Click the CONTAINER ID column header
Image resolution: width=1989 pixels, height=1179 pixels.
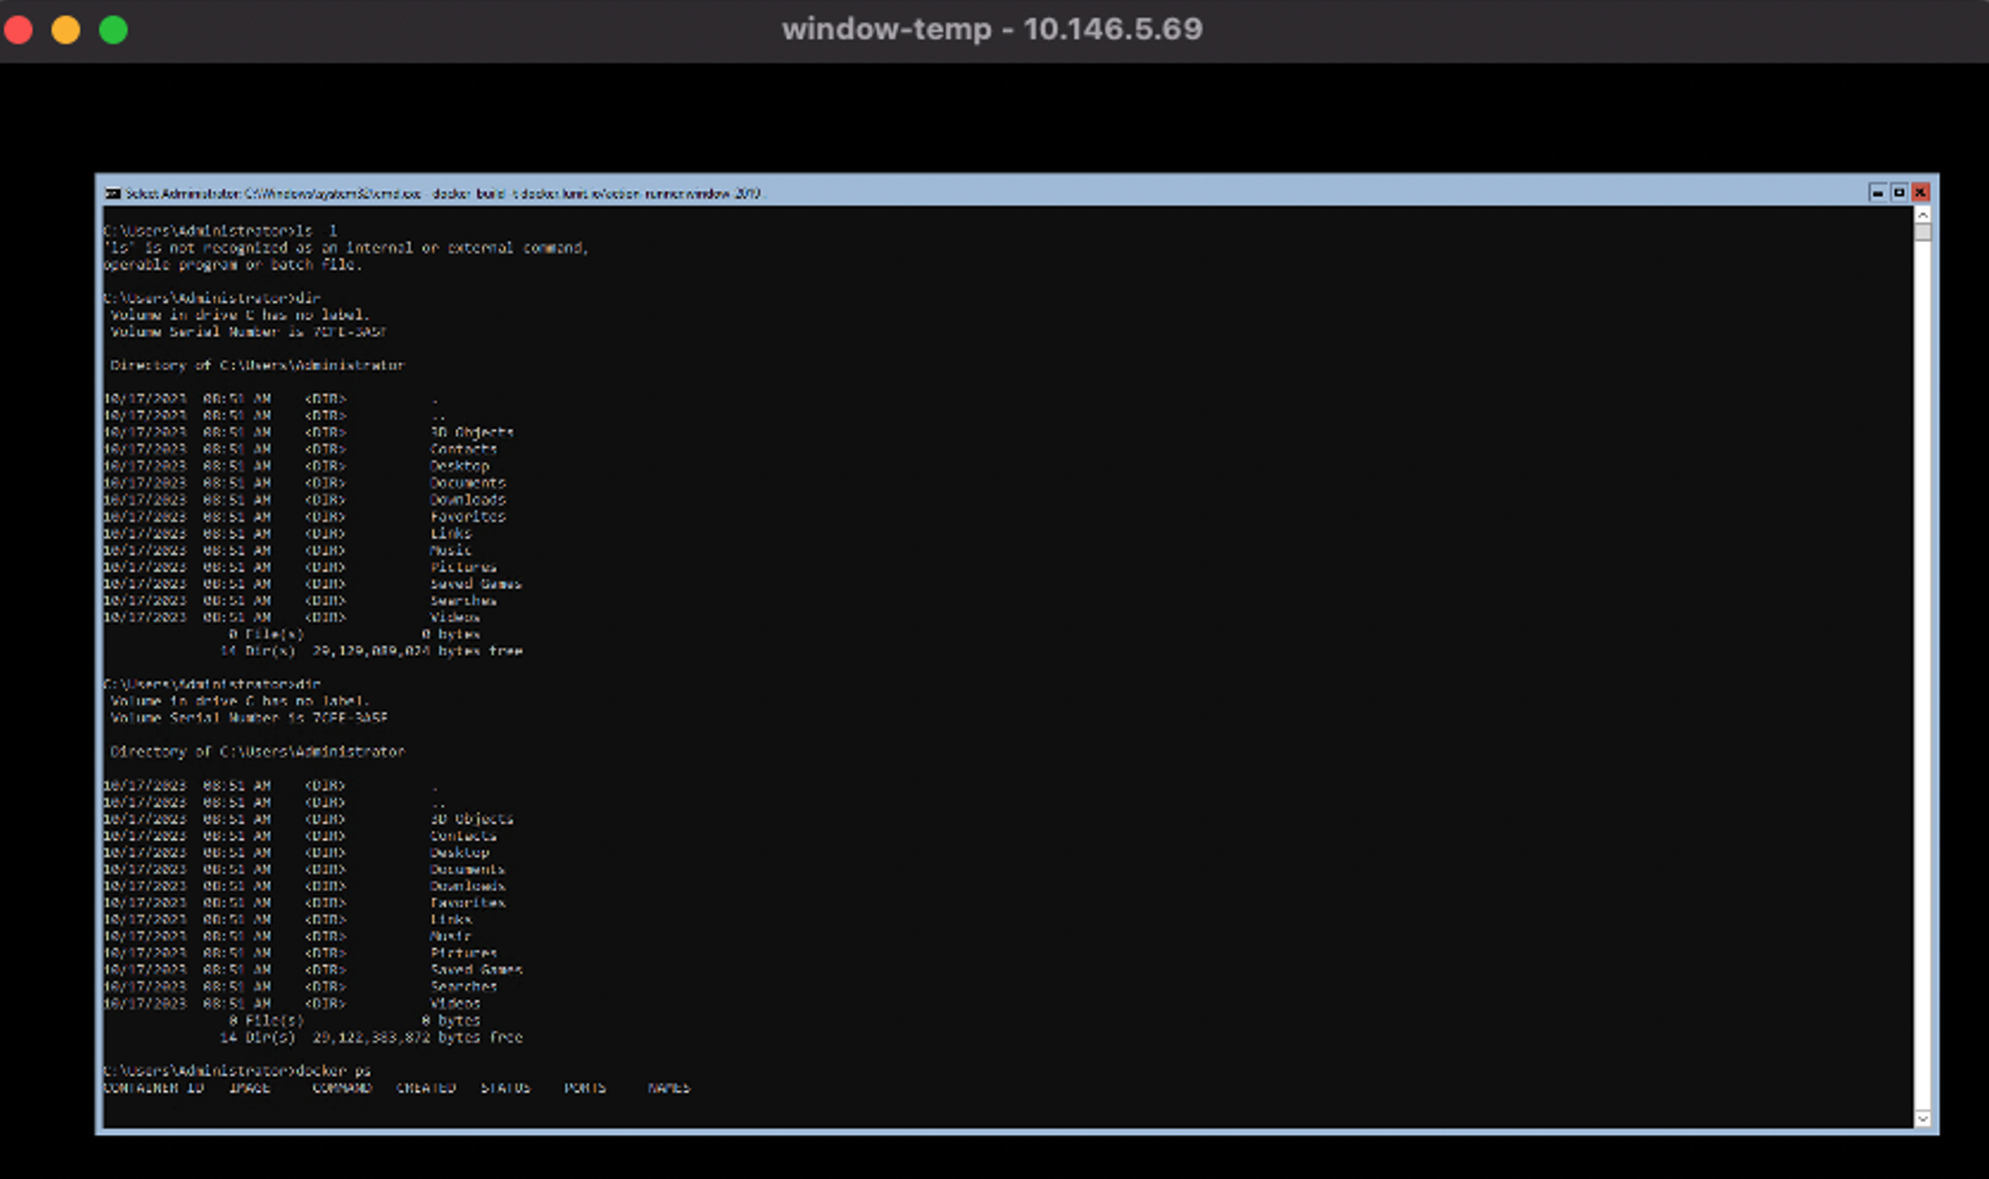pos(154,1087)
